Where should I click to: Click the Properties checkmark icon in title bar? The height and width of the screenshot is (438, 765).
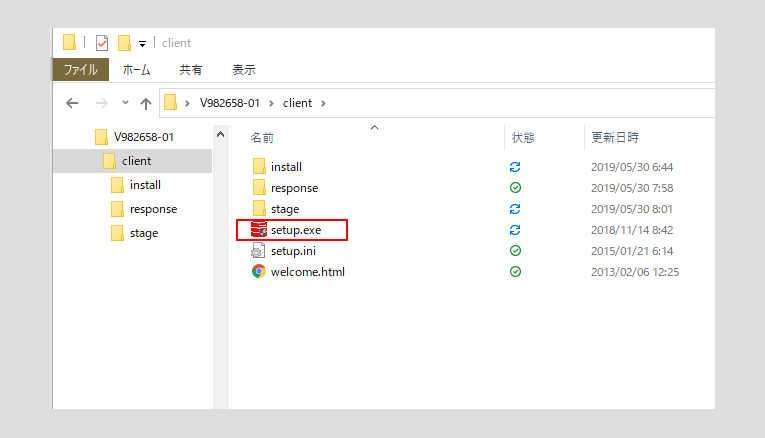102,43
